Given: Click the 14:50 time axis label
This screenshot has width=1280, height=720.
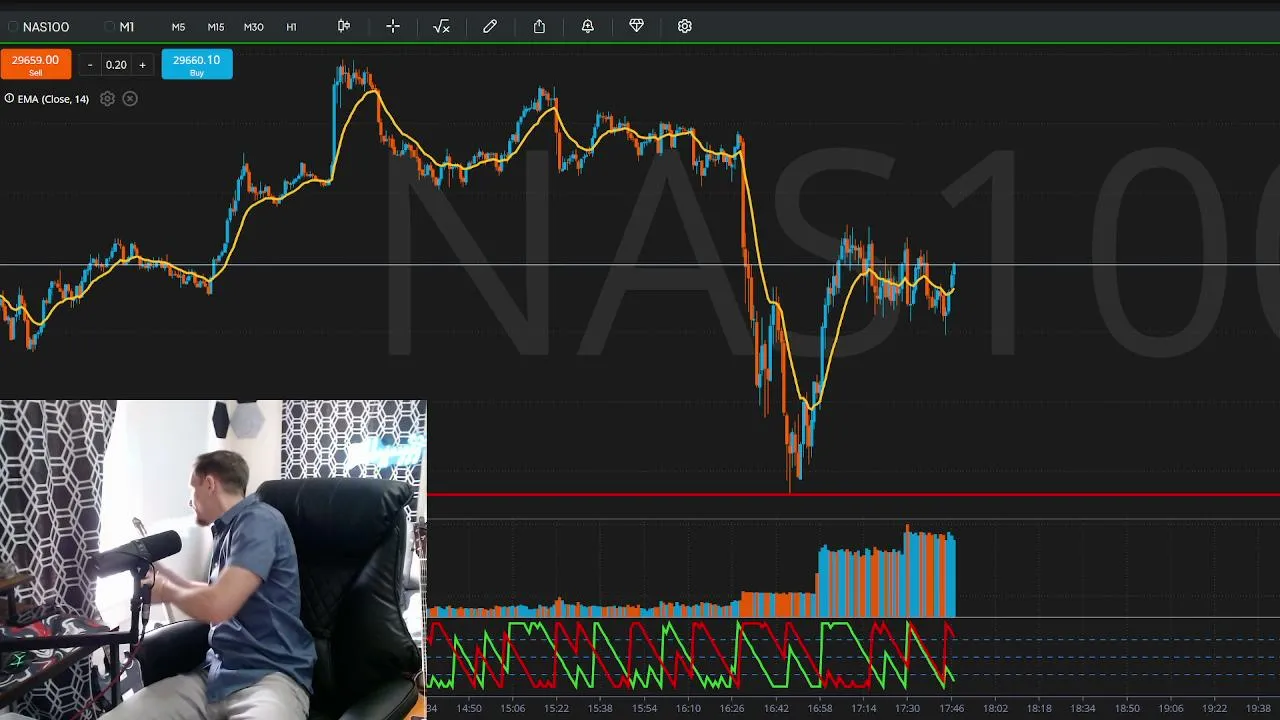Looking at the screenshot, I should (469, 709).
